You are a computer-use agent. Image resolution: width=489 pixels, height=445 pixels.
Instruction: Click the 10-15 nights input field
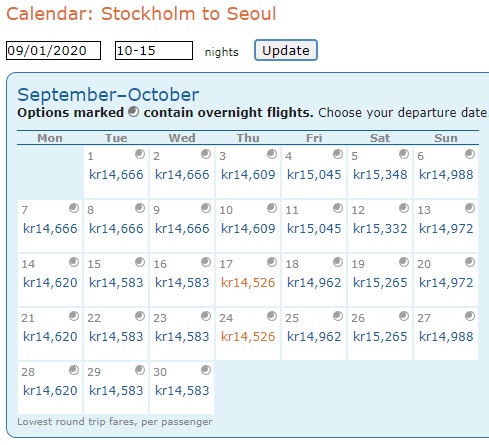(x=154, y=51)
